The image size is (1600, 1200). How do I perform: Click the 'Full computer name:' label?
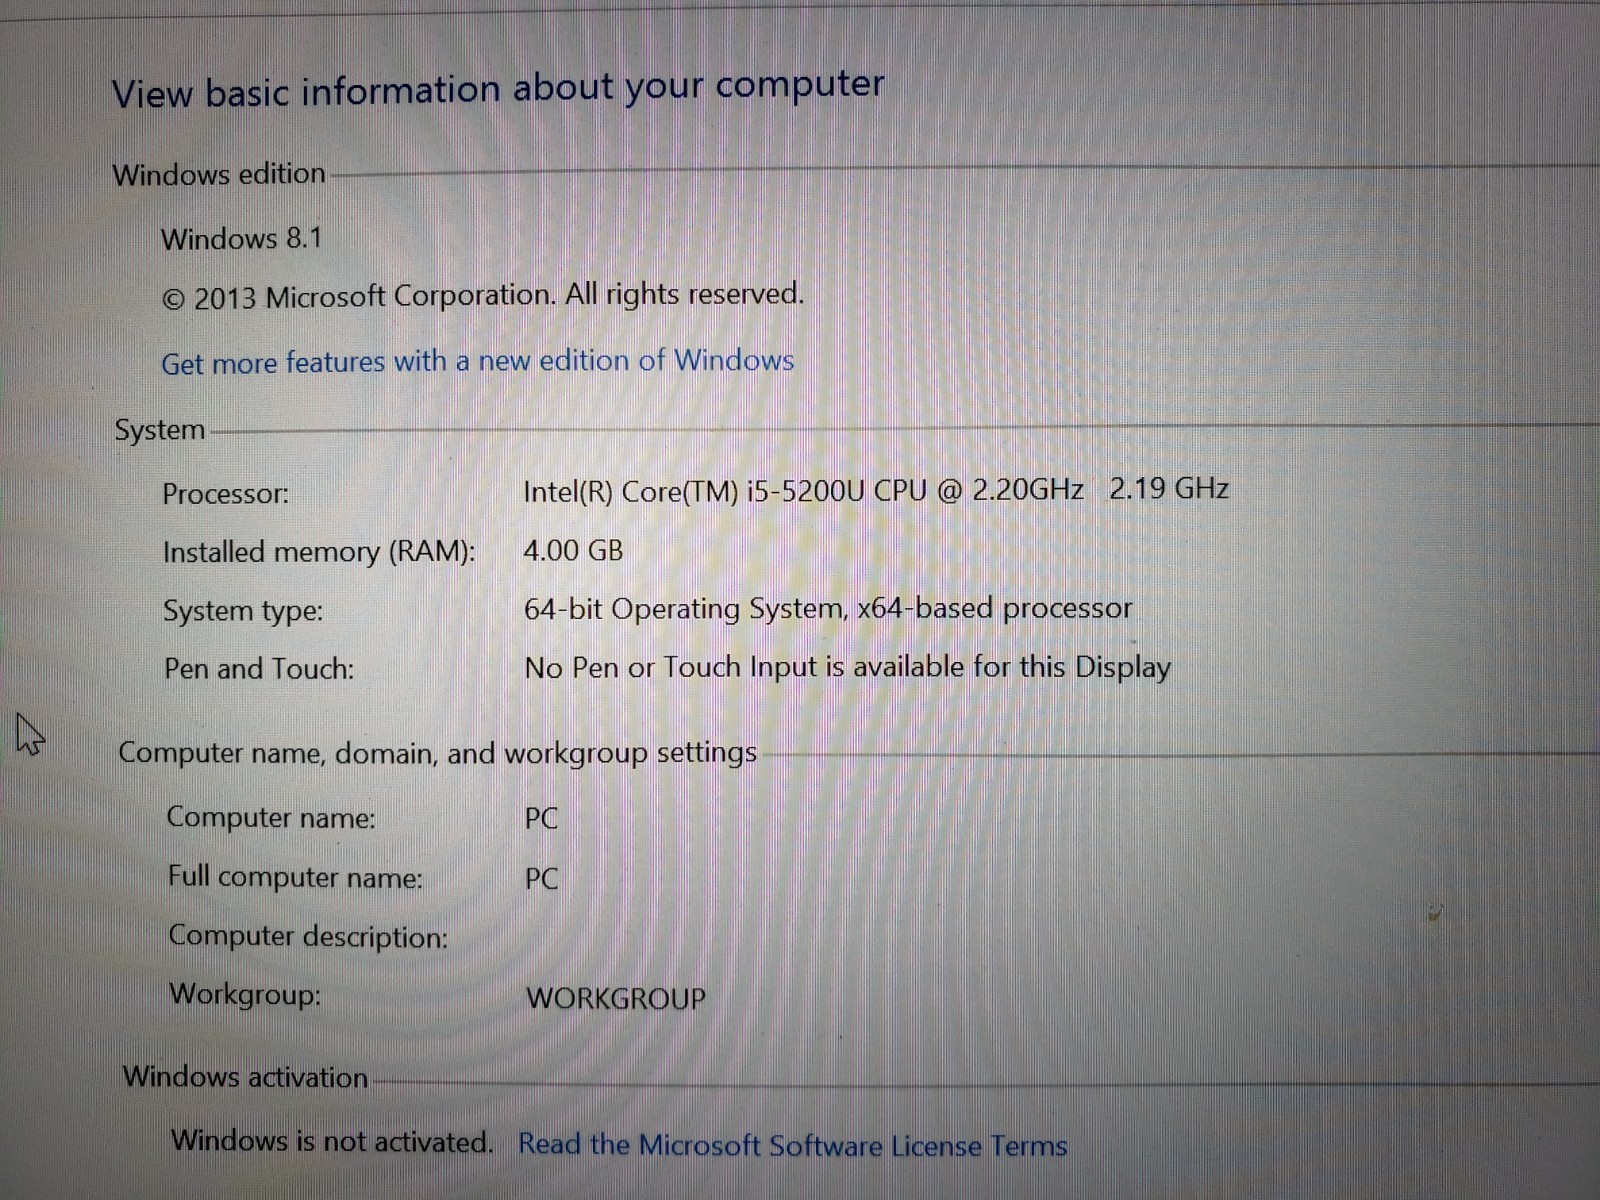(x=295, y=878)
